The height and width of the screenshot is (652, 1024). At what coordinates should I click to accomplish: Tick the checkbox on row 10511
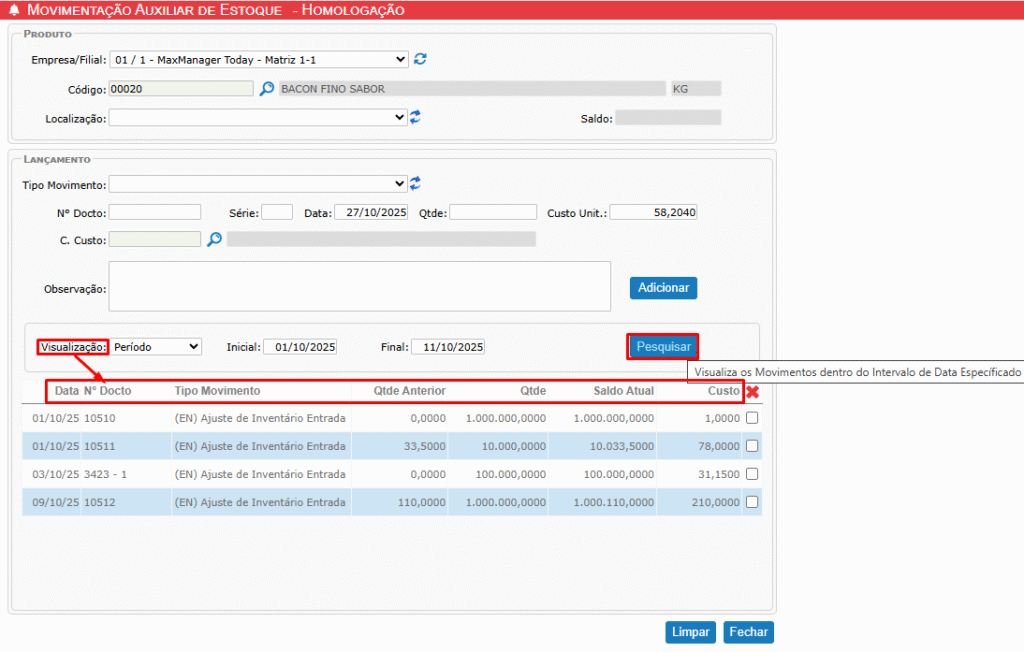coord(752,446)
